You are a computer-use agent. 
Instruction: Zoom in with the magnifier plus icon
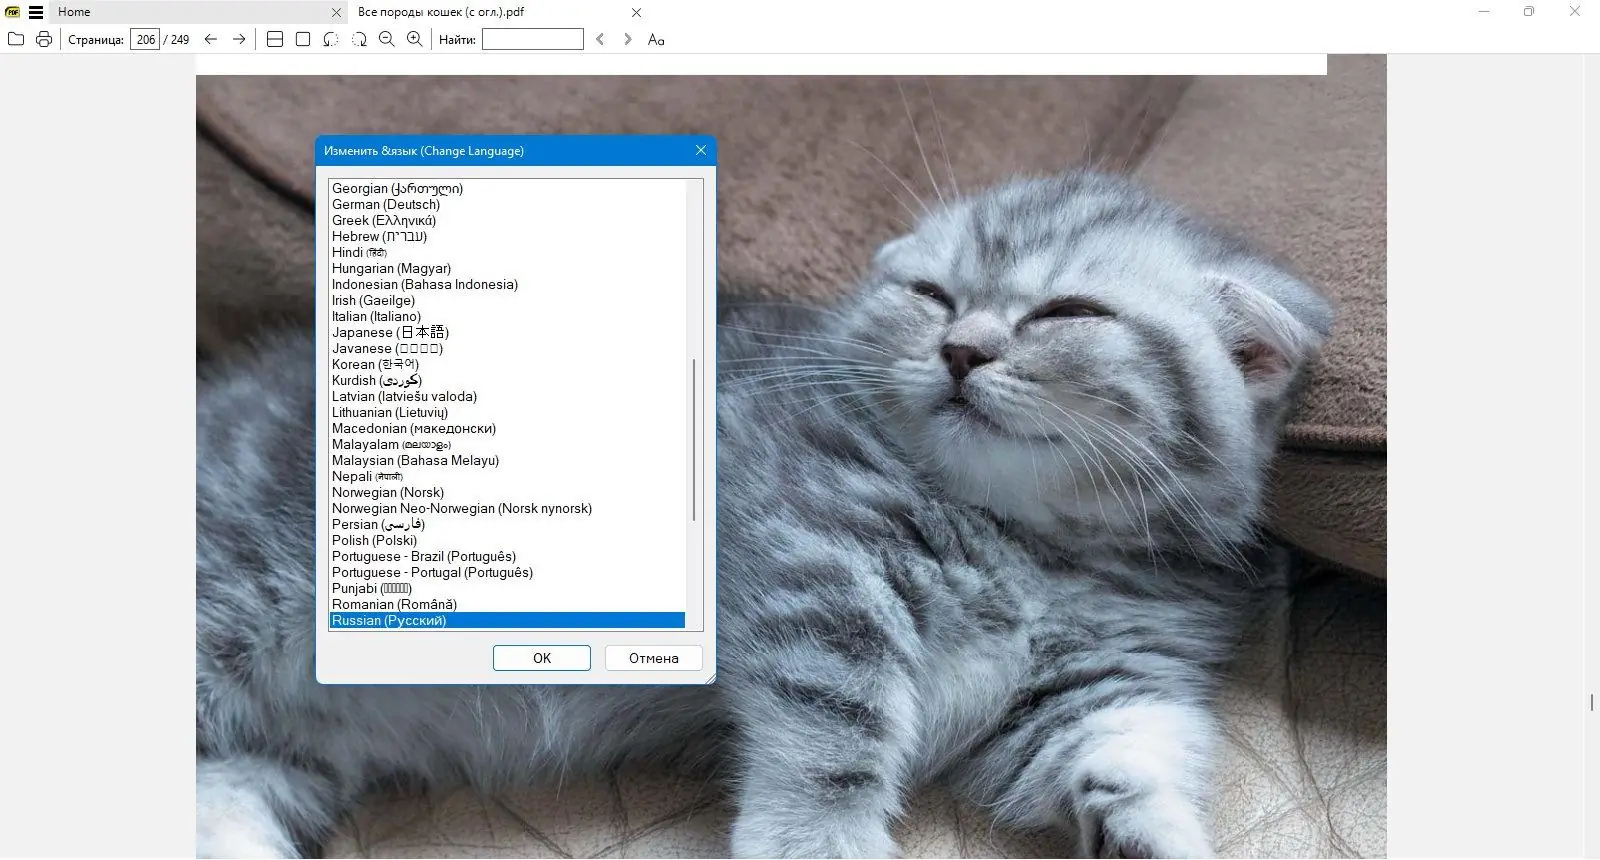414,39
